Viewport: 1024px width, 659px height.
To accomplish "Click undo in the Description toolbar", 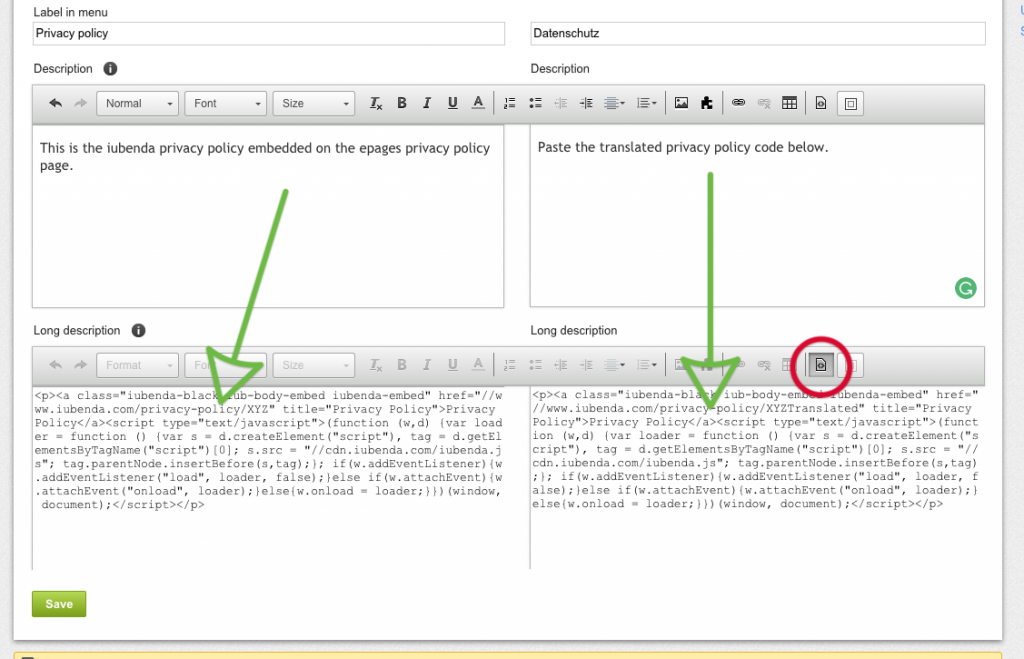I will coord(56,103).
